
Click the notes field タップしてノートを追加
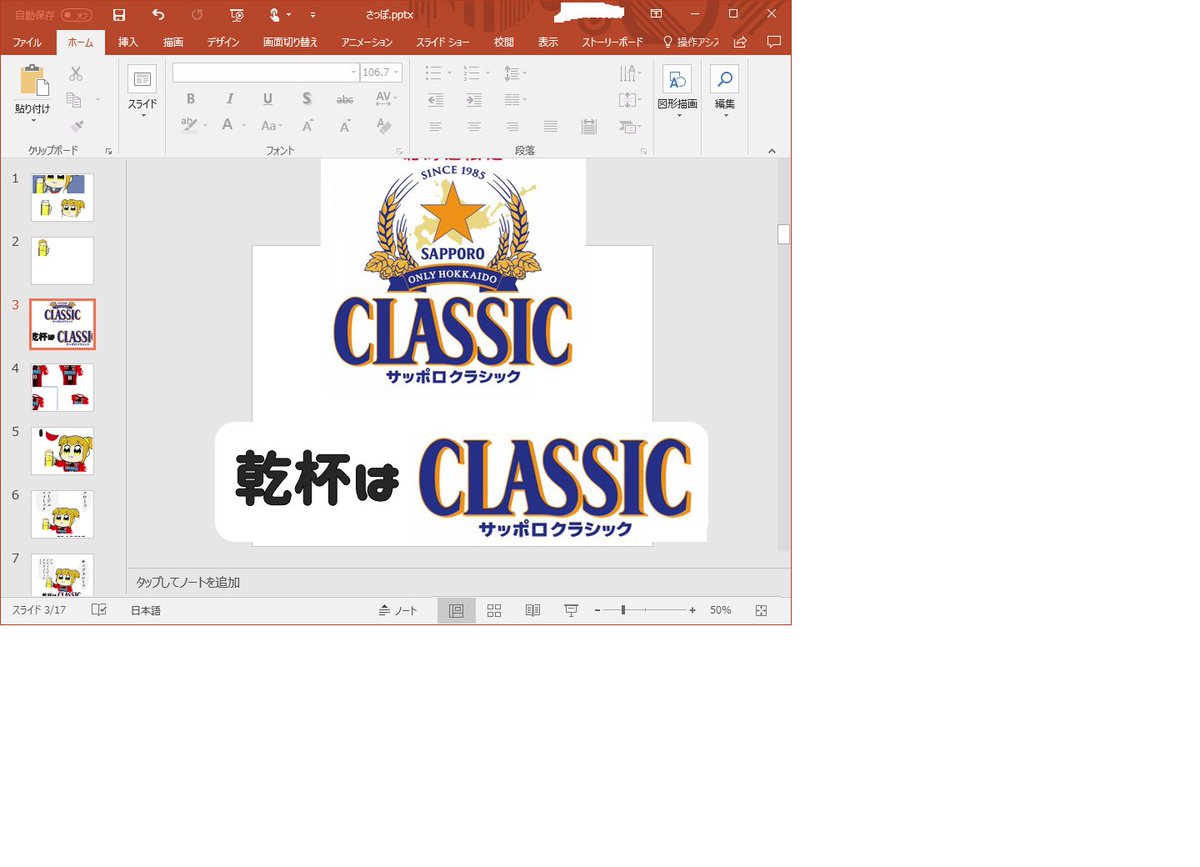click(188, 582)
